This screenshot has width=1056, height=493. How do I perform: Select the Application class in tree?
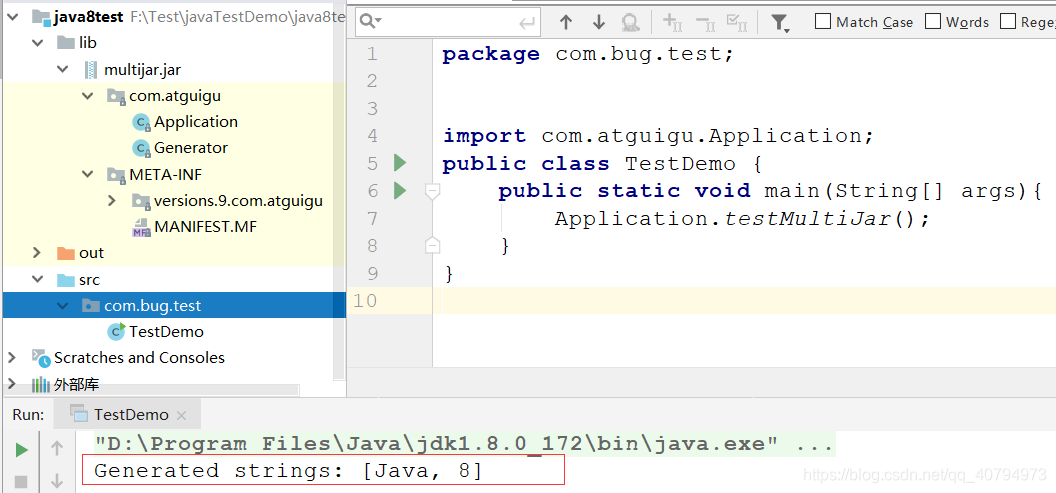pyautogui.click(x=196, y=122)
